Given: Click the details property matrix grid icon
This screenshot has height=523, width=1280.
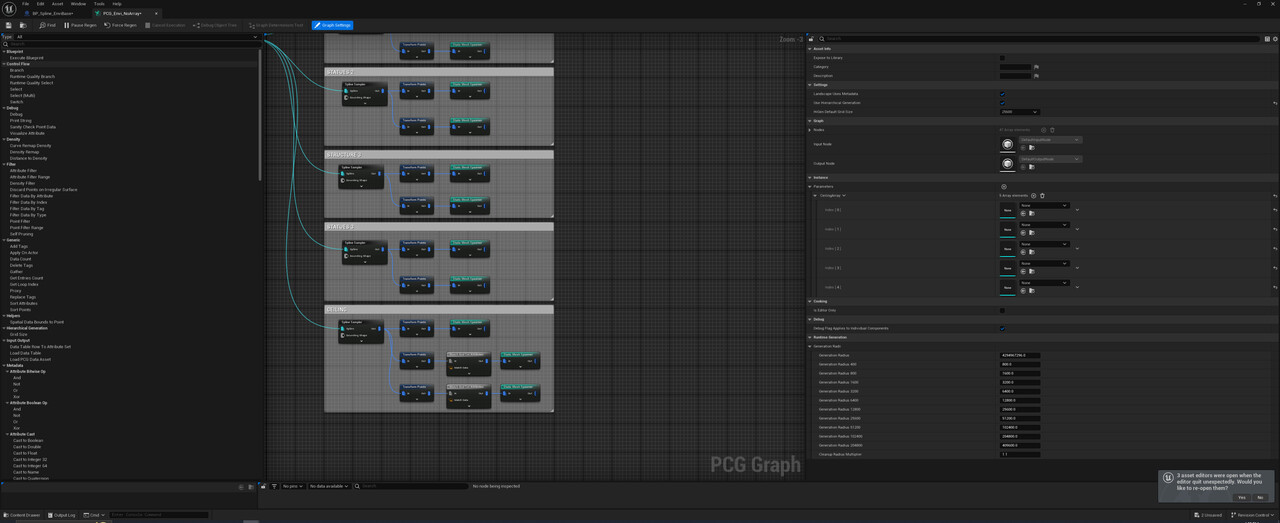Looking at the screenshot, I should 1268,39.
